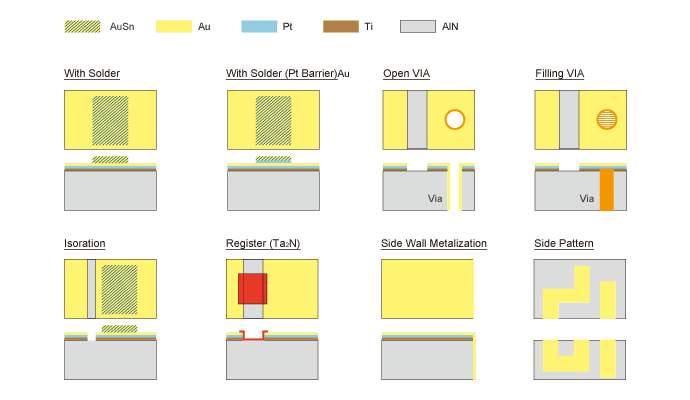The height and width of the screenshot is (400, 690).
Task: Click the 'Side Wall Metalization' heading
Action: 434,244
